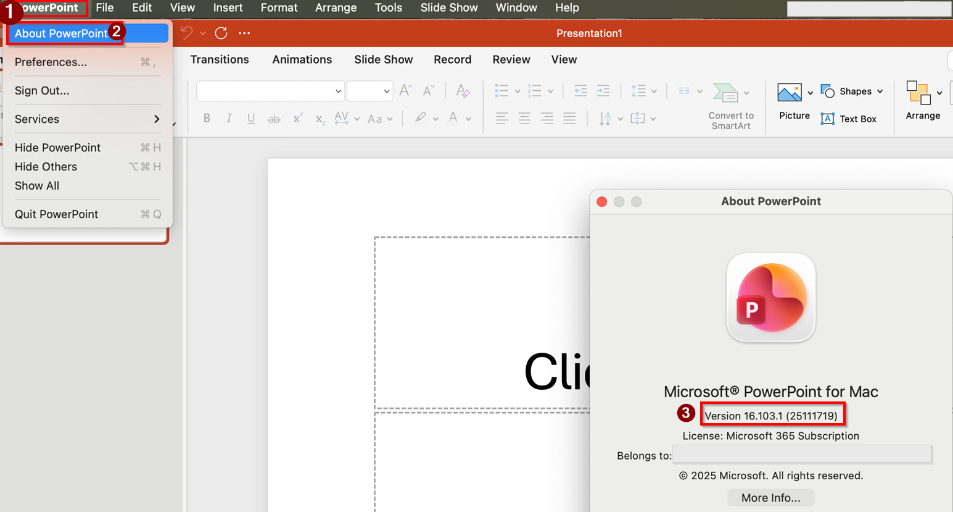The height and width of the screenshot is (512, 953).
Task: Click the clear formatting icon
Action: coord(462,91)
